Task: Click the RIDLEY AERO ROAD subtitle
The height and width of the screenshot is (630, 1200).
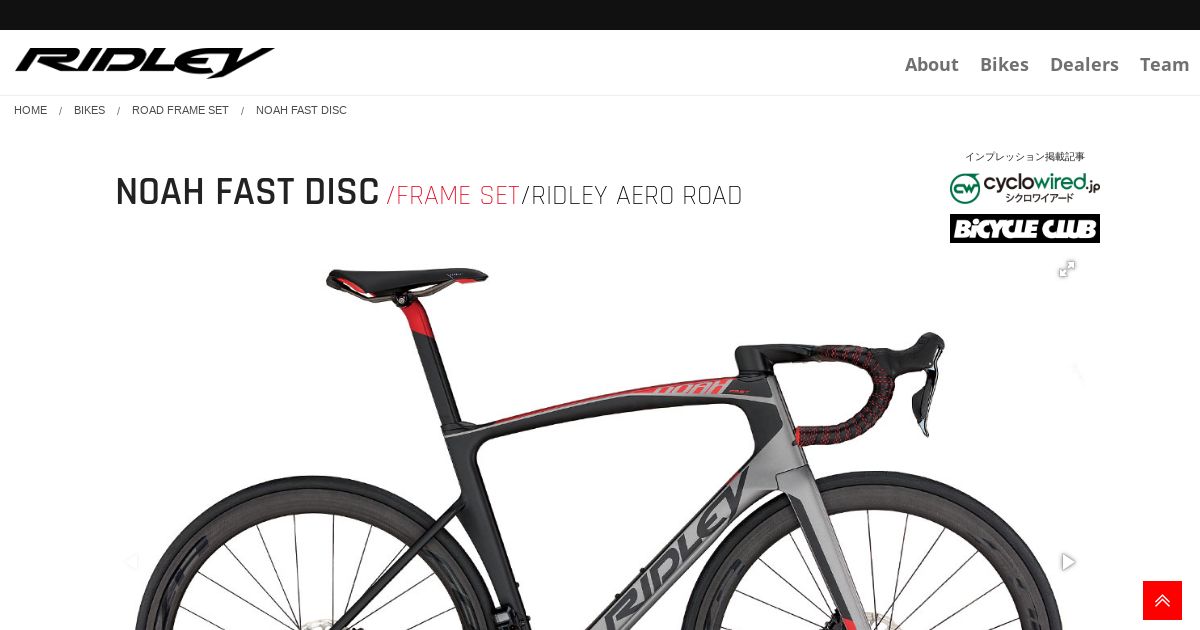Action: 637,196
